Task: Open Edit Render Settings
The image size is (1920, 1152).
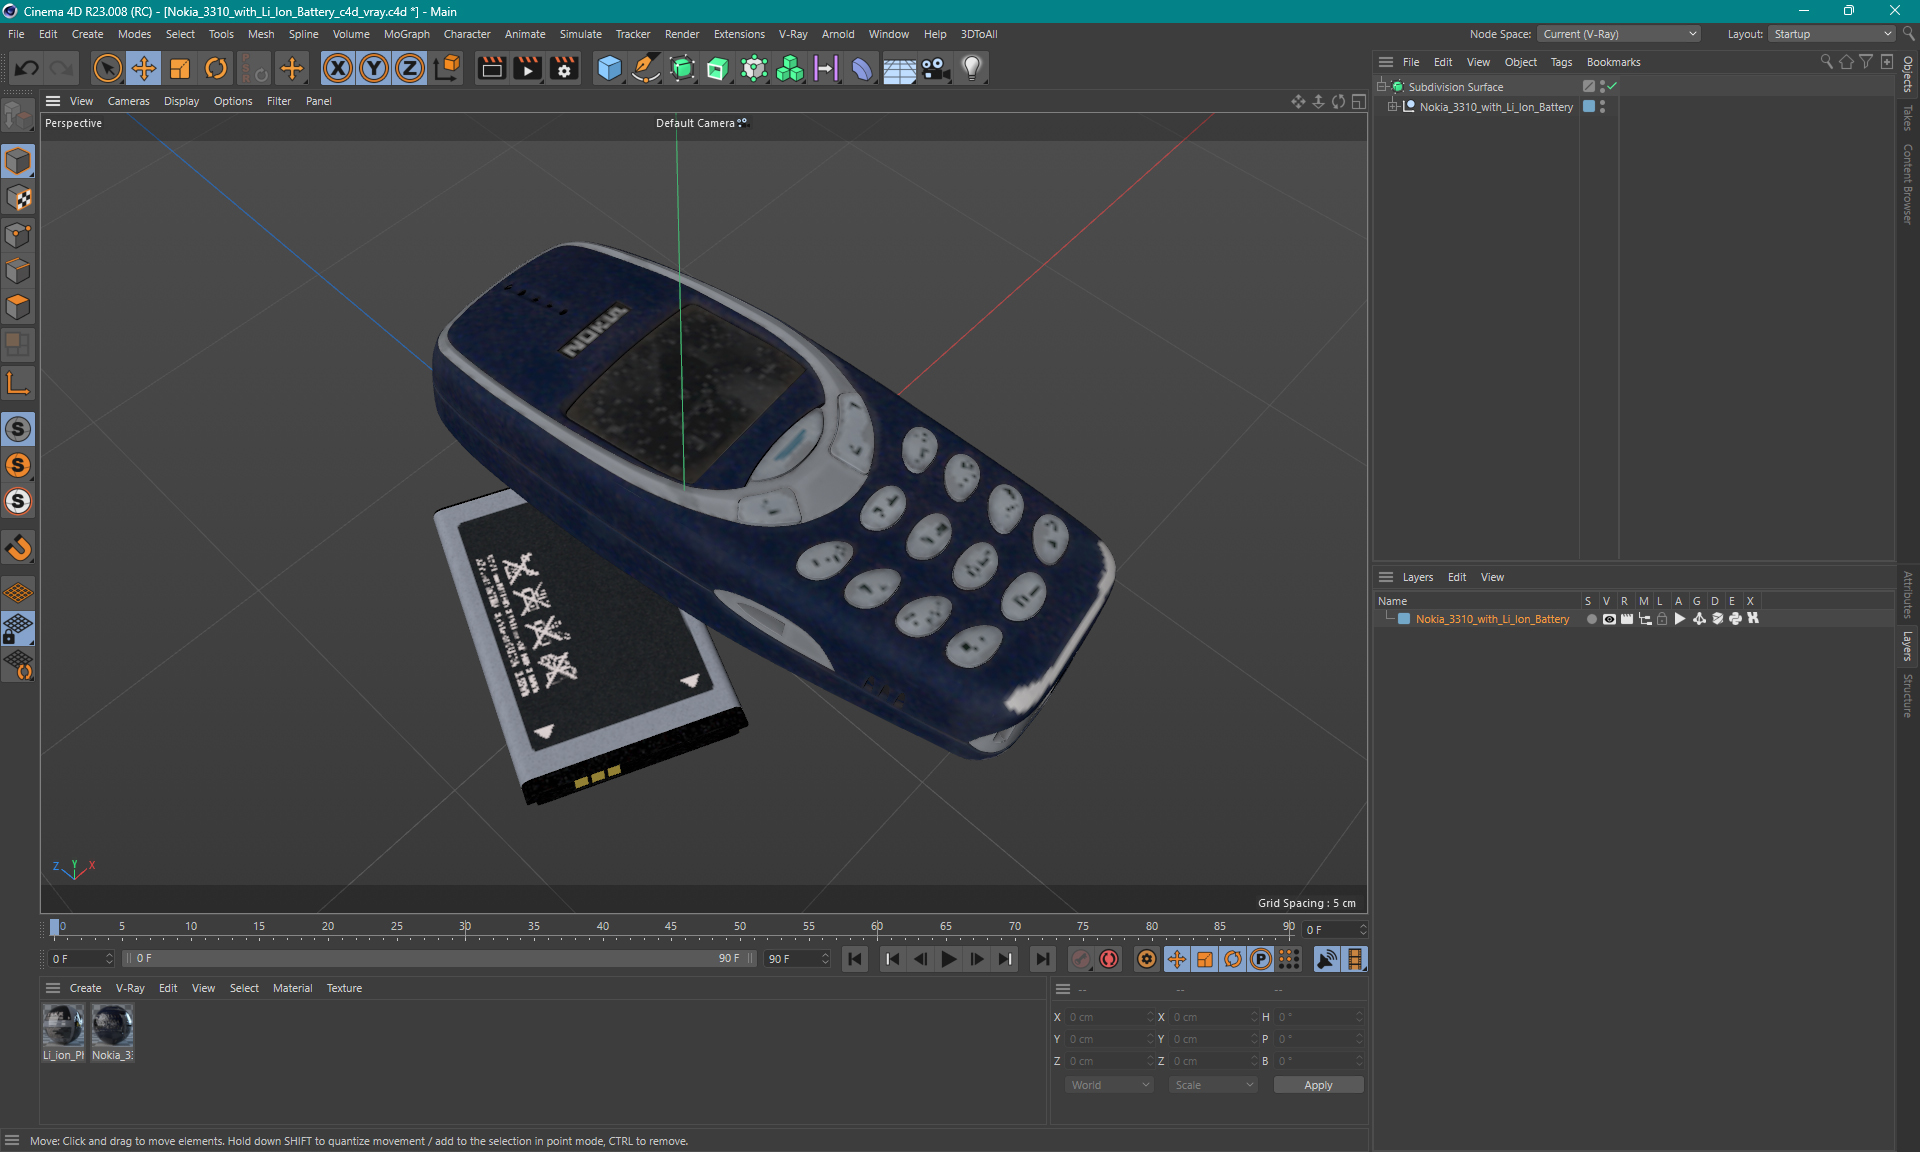Action: [564, 68]
